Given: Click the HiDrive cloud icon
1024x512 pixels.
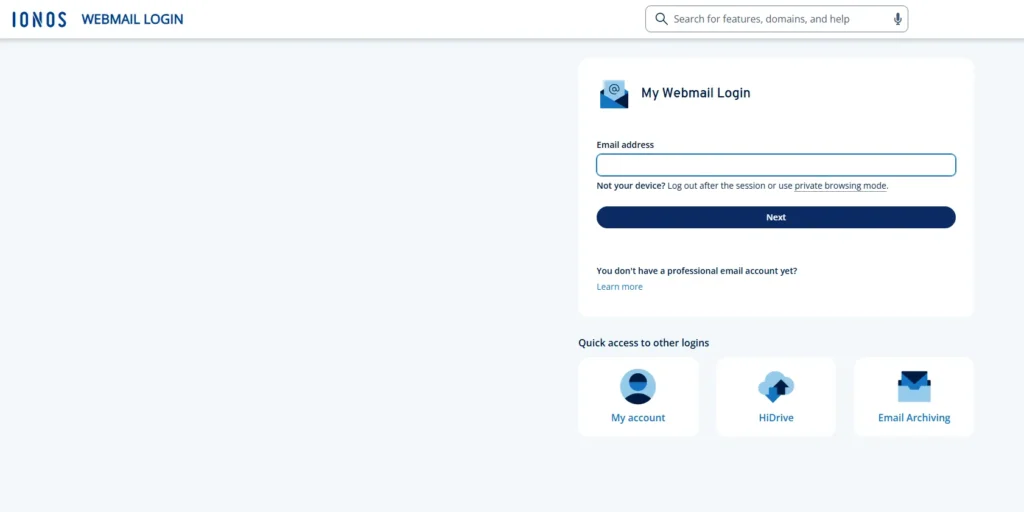Looking at the screenshot, I should pyautogui.click(x=776, y=387).
